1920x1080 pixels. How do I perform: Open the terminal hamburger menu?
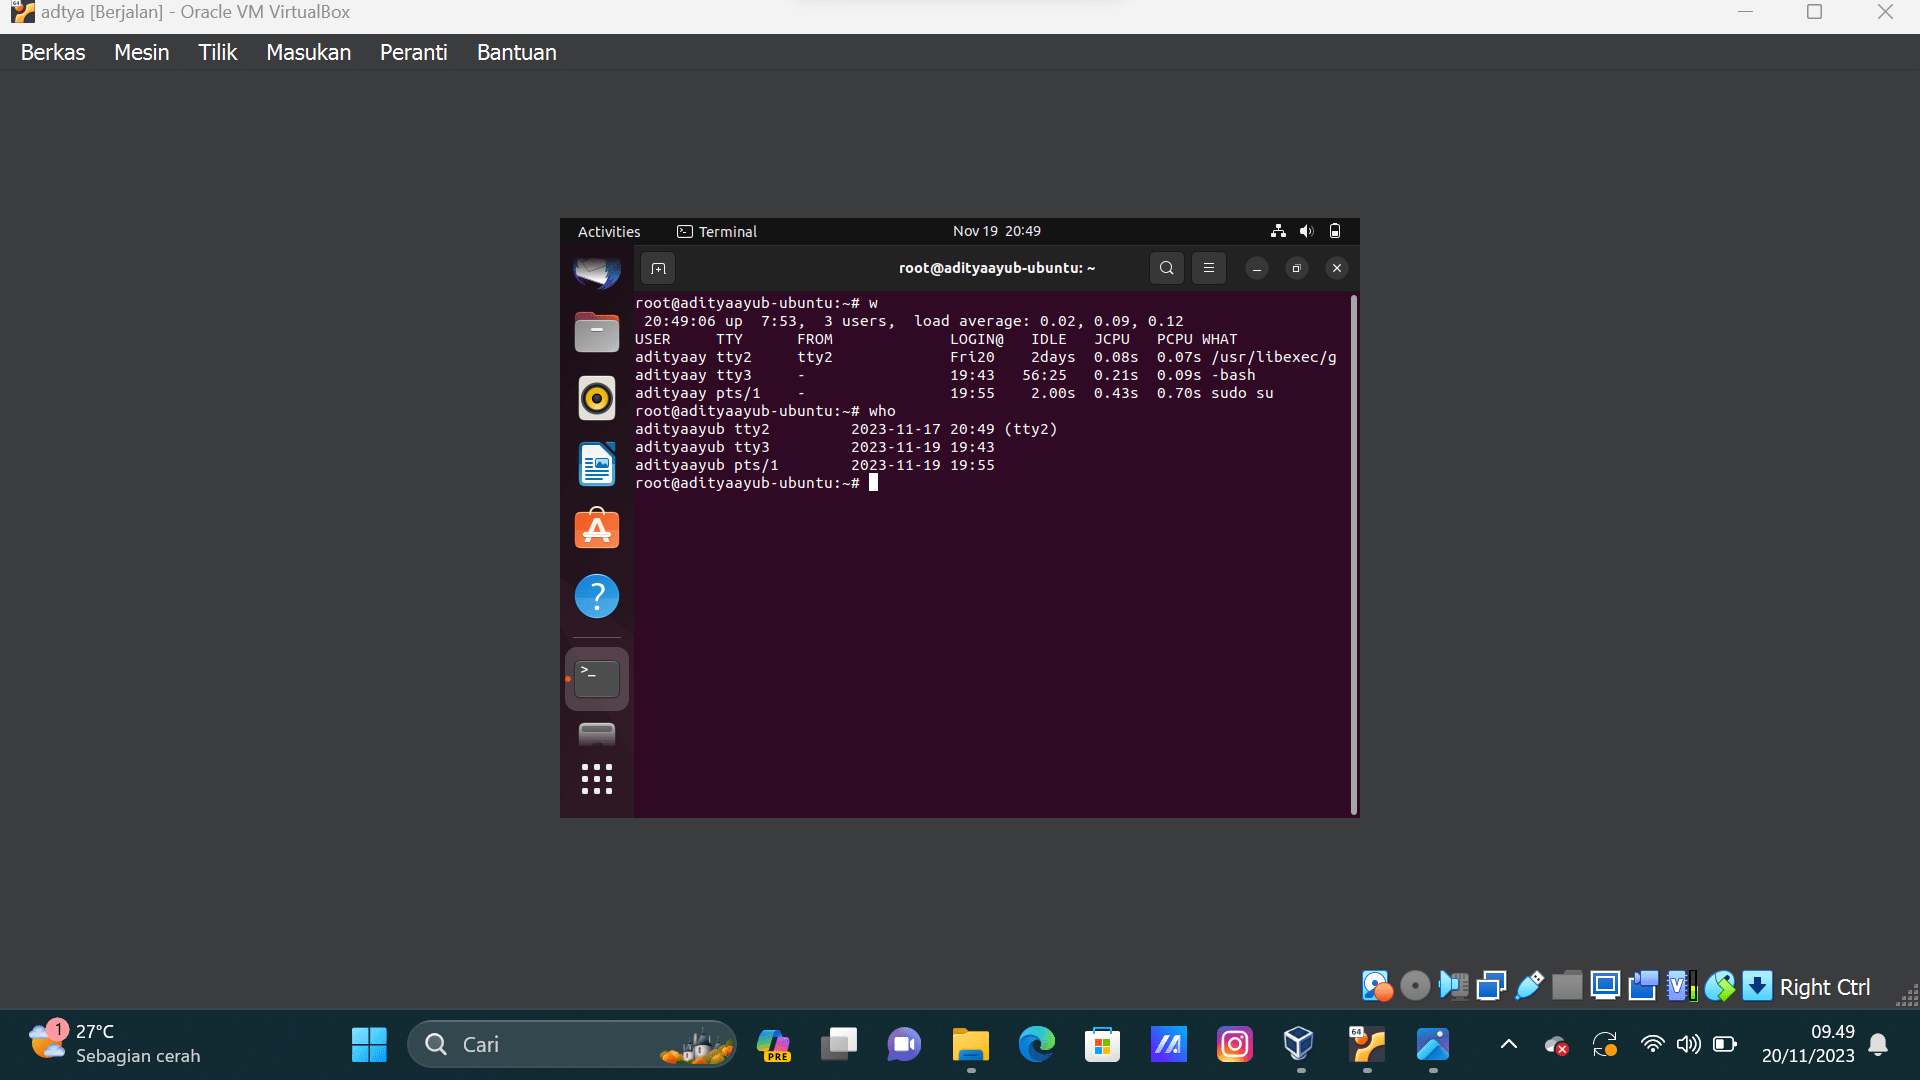click(x=1209, y=268)
